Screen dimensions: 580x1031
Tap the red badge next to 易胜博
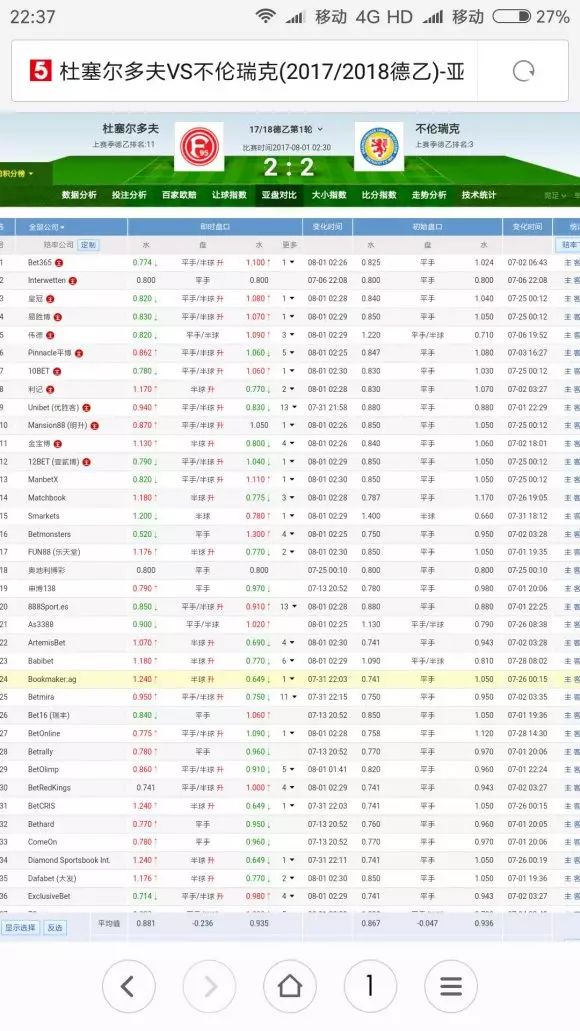click(58, 317)
